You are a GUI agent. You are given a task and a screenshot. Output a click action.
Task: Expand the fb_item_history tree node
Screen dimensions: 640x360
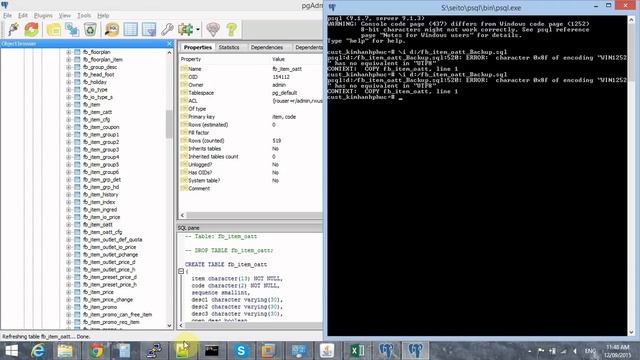tap(69, 195)
